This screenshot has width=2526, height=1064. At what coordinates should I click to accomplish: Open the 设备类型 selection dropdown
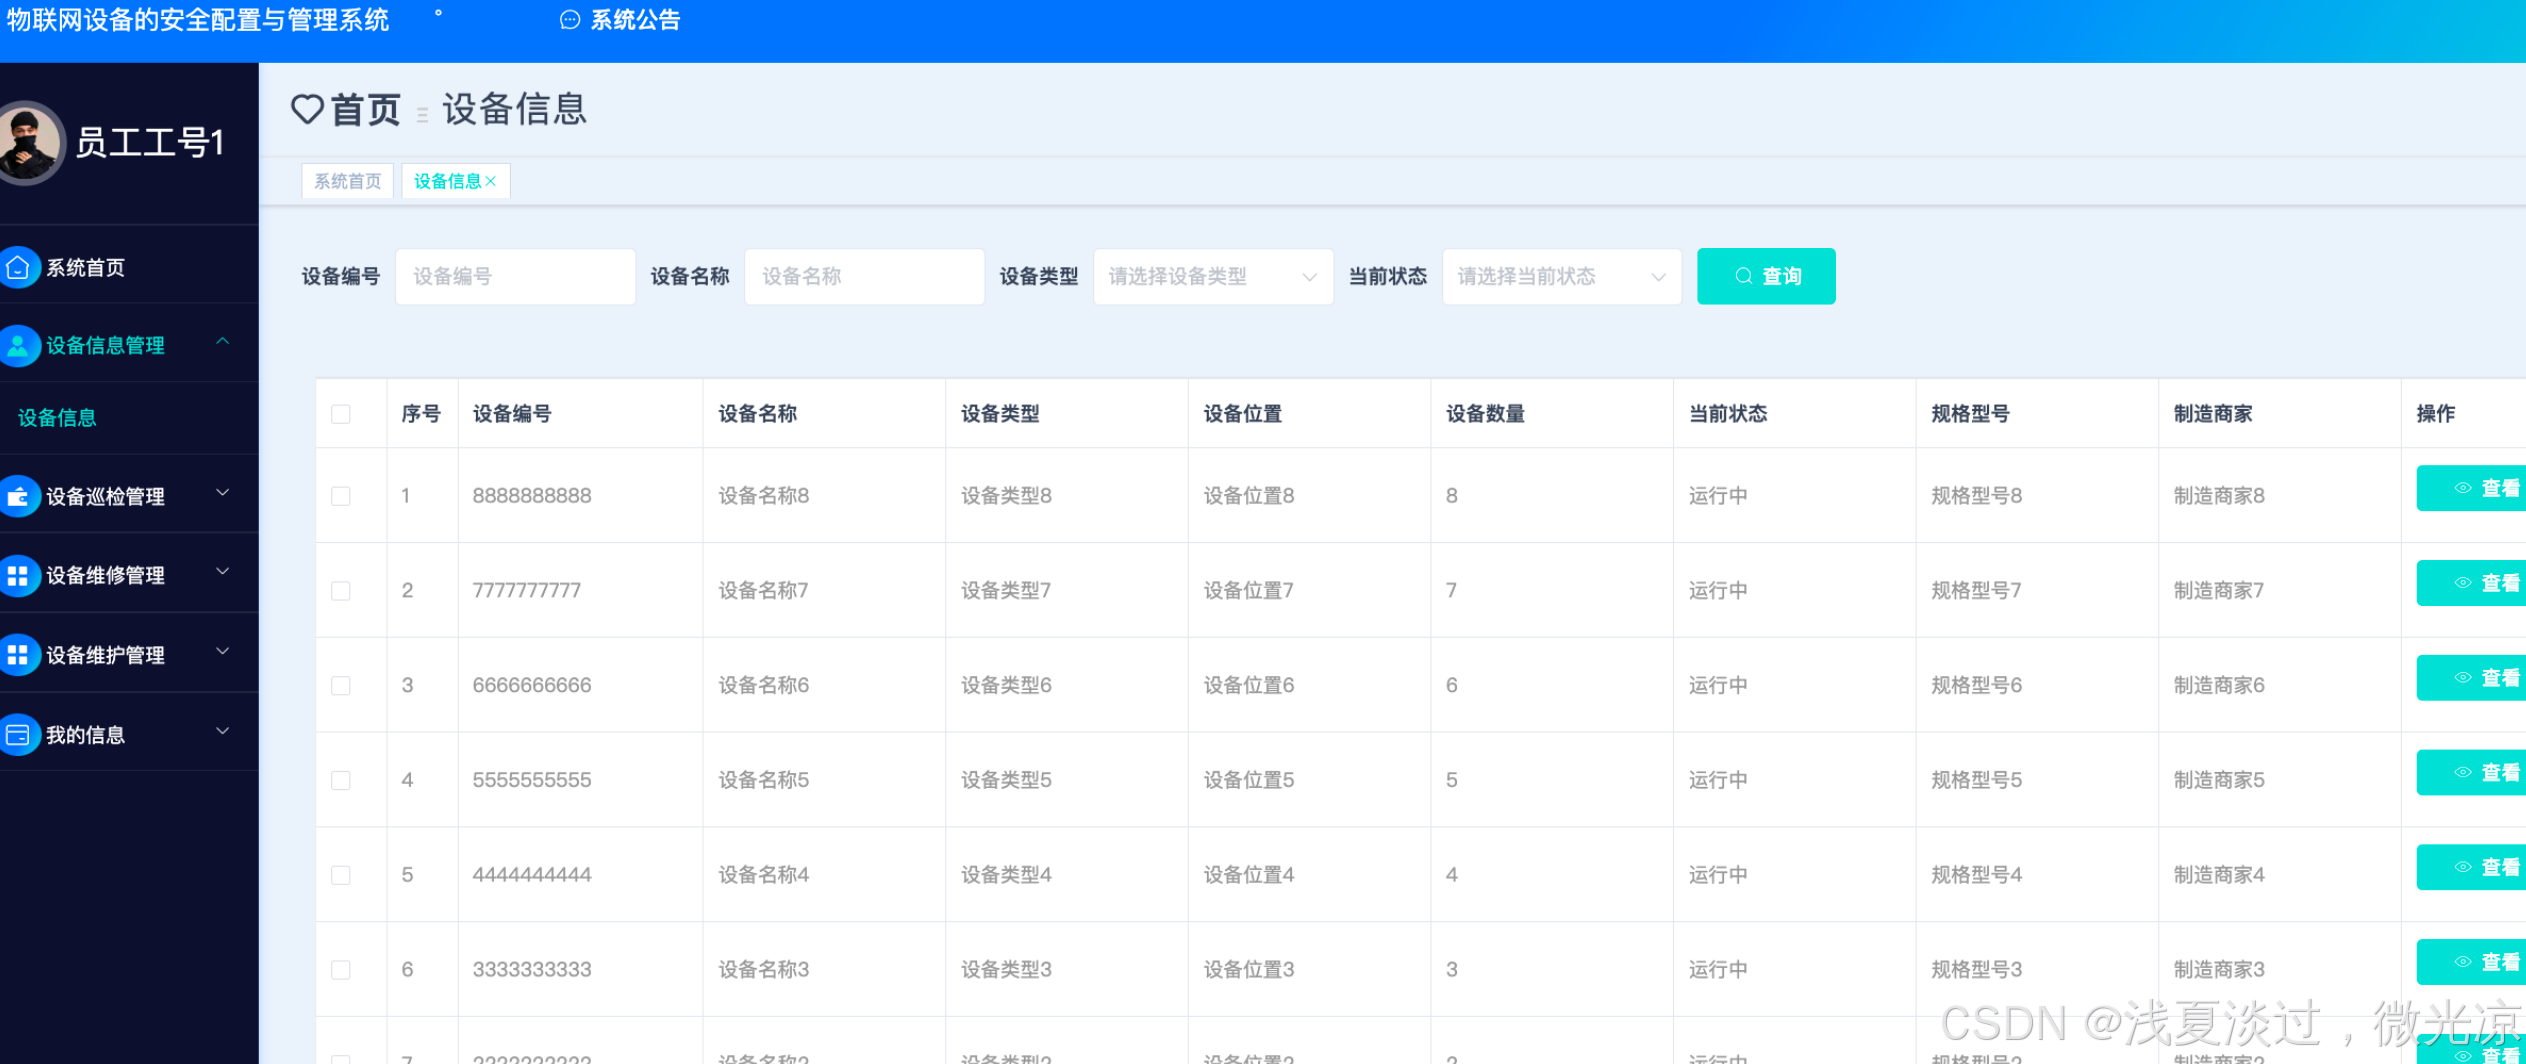pos(1212,276)
